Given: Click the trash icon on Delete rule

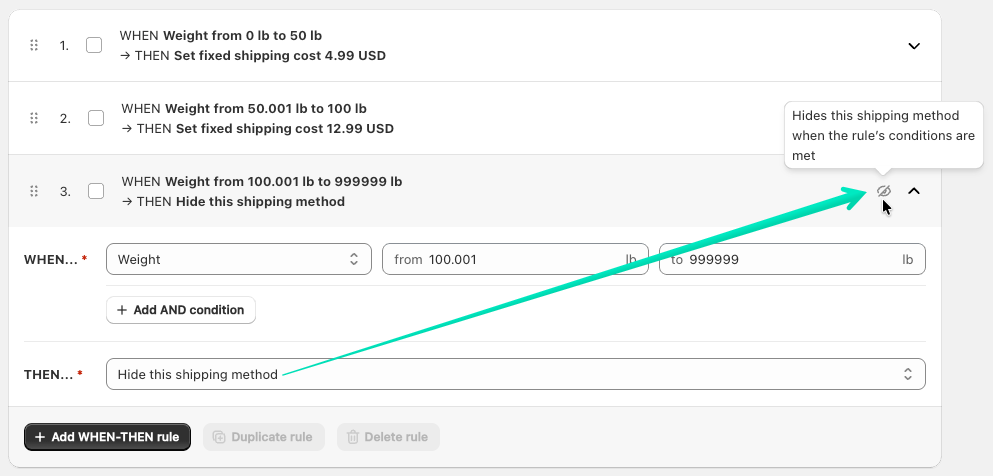Looking at the screenshot, I should pos(353,437).
